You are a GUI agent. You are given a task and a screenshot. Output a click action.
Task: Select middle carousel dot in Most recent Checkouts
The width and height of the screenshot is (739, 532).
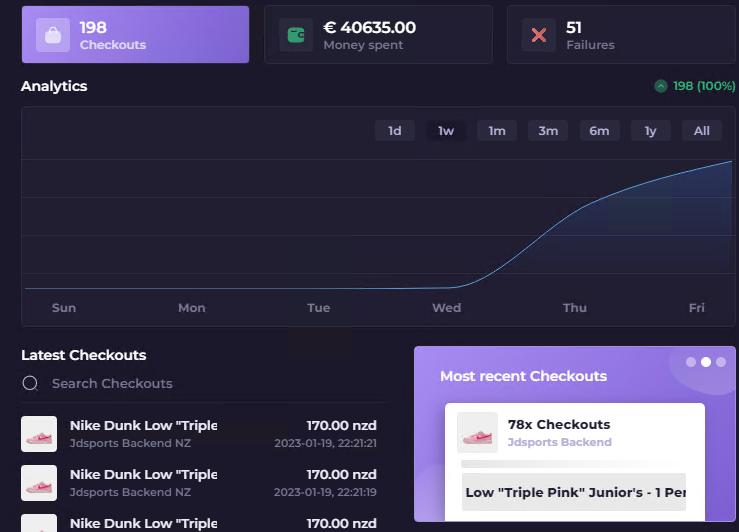coord(706,362)
